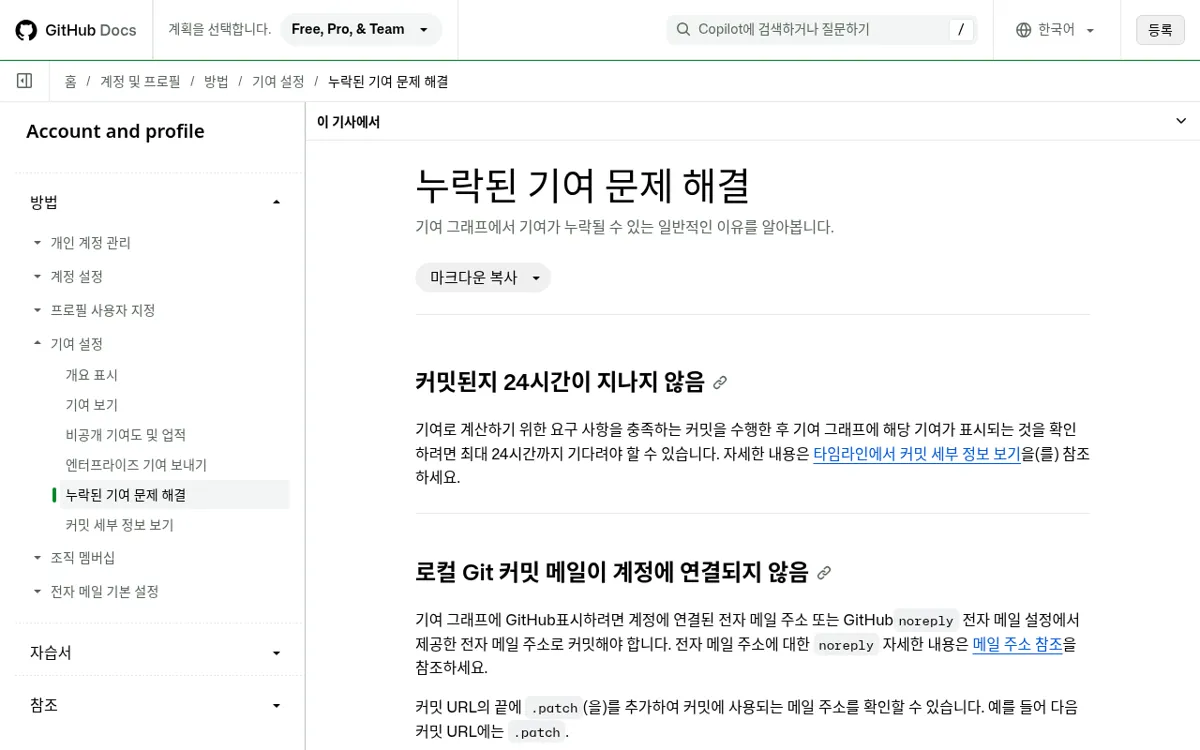Go to 기여 설정 breadcrumb
The width and height of the screenshot is (1200, 750).
click(278, 82)
